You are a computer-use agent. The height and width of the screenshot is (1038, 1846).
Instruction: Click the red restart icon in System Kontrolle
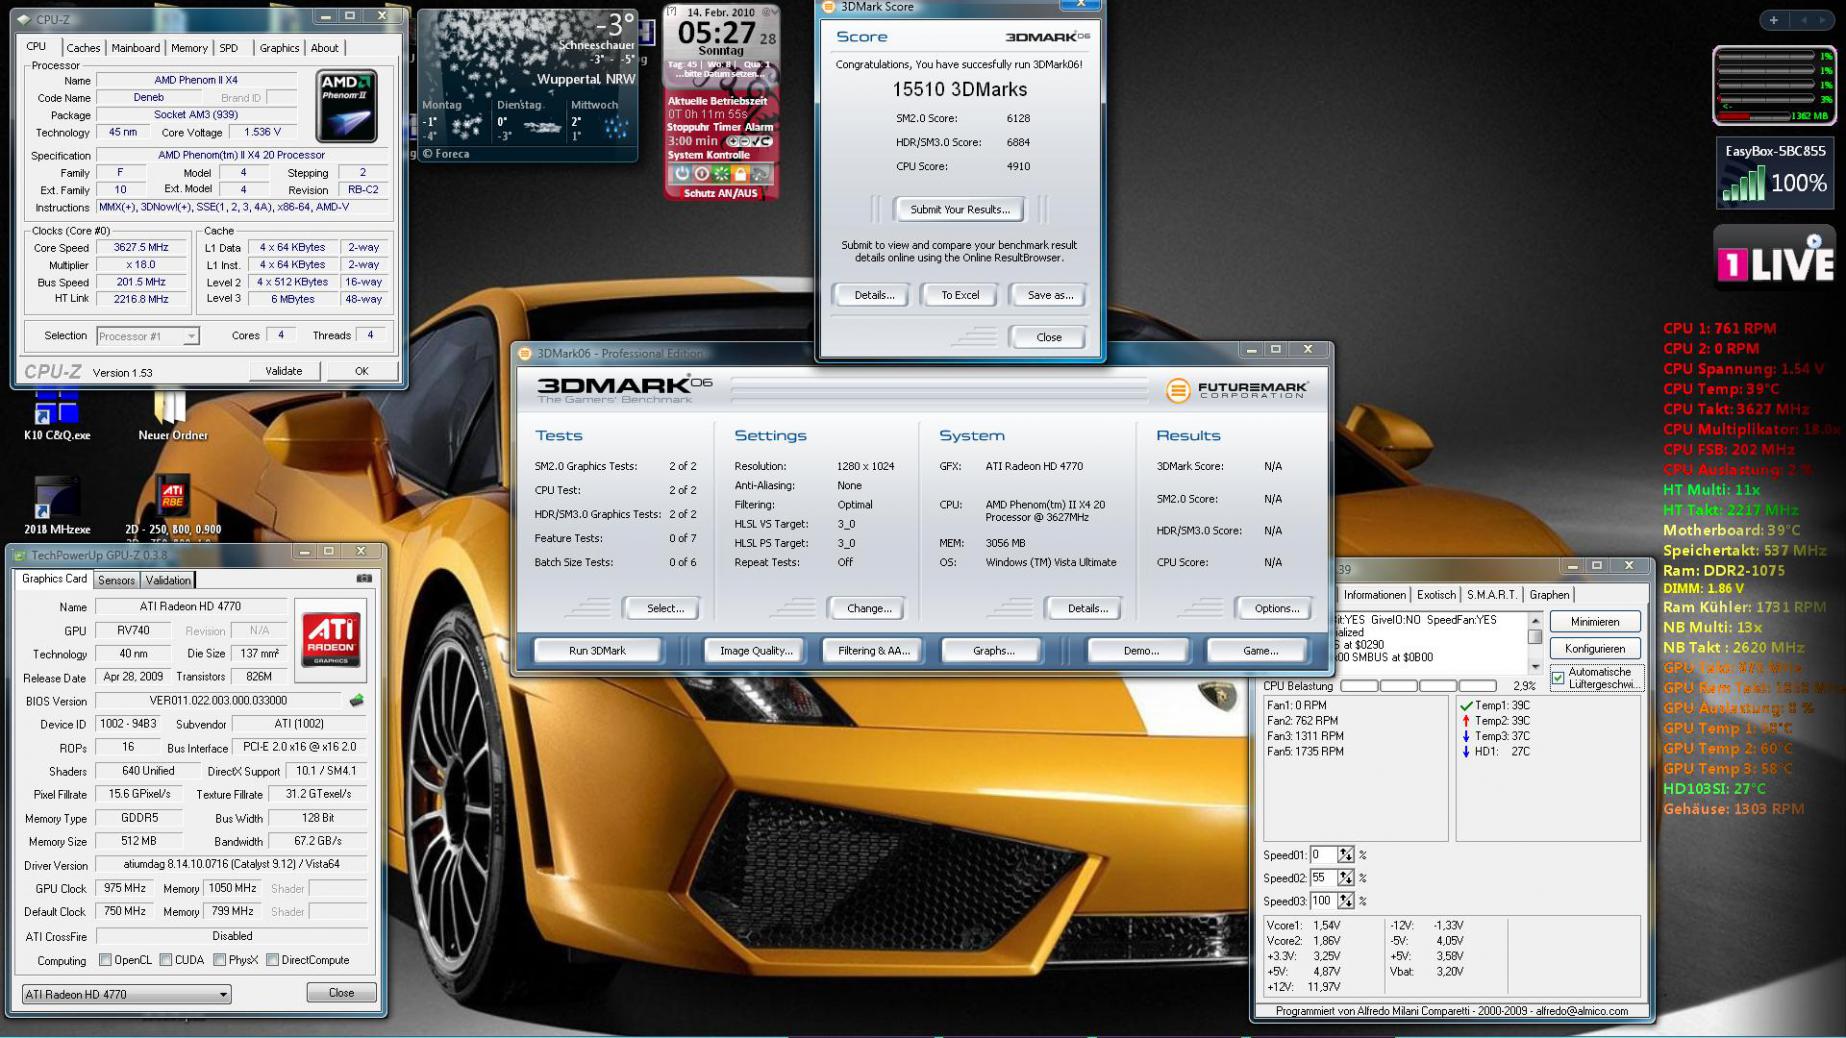[x=702, y=174]
